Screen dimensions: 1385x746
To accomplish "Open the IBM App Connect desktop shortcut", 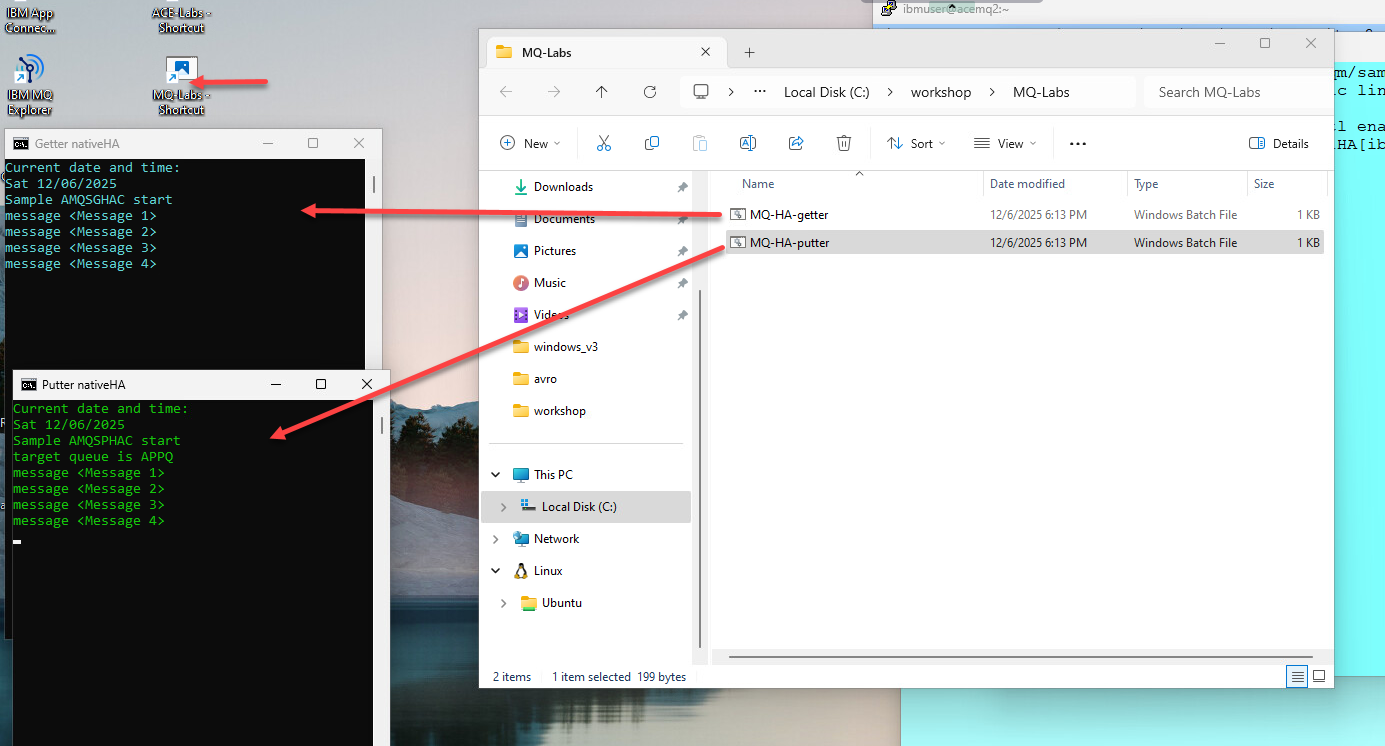I will [x=29, y=18].
